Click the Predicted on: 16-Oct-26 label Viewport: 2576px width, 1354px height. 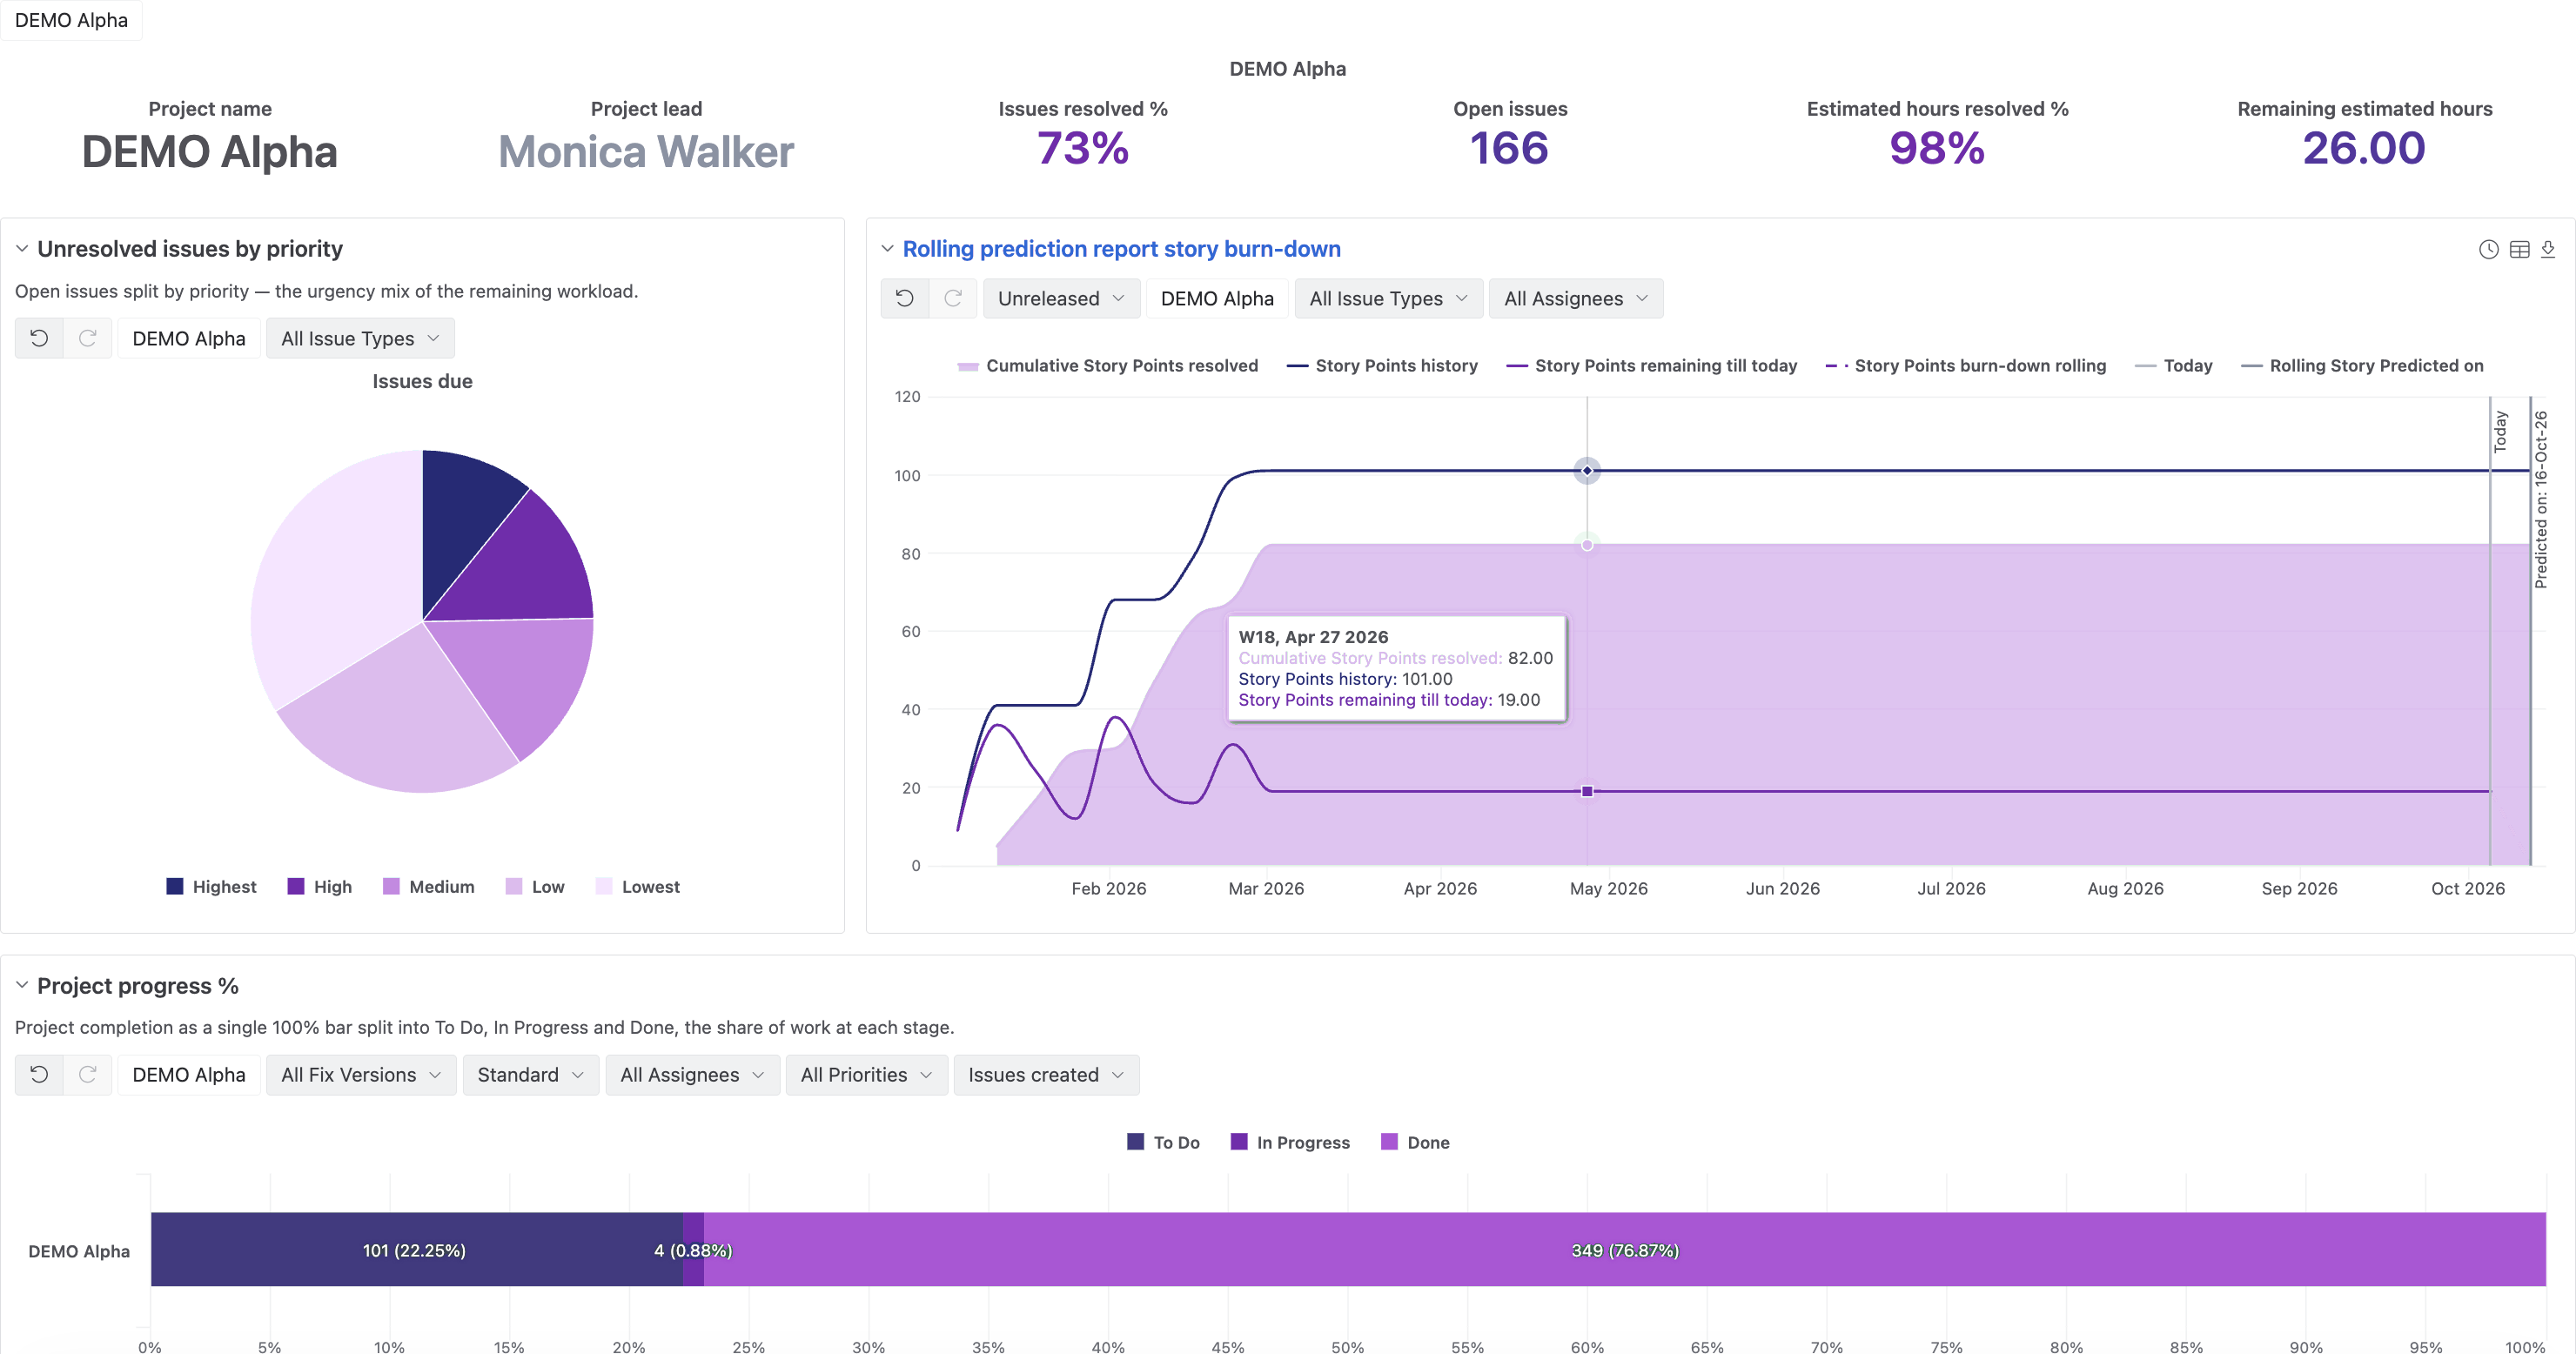click(x=2540, y=499)
